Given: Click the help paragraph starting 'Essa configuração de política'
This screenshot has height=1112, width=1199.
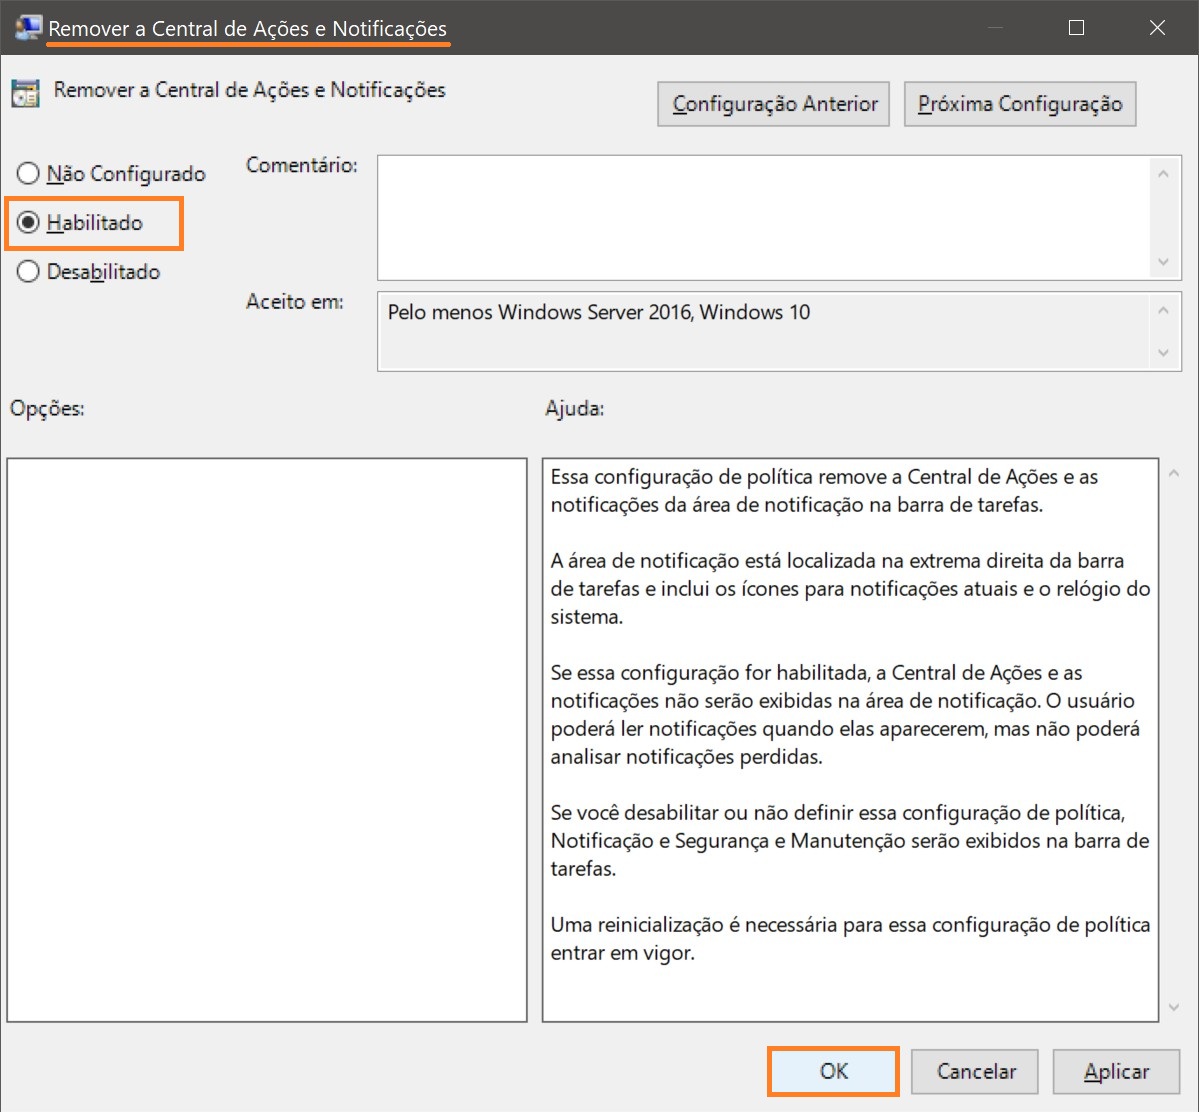Looking at the screenshot, I should point(824,491).
